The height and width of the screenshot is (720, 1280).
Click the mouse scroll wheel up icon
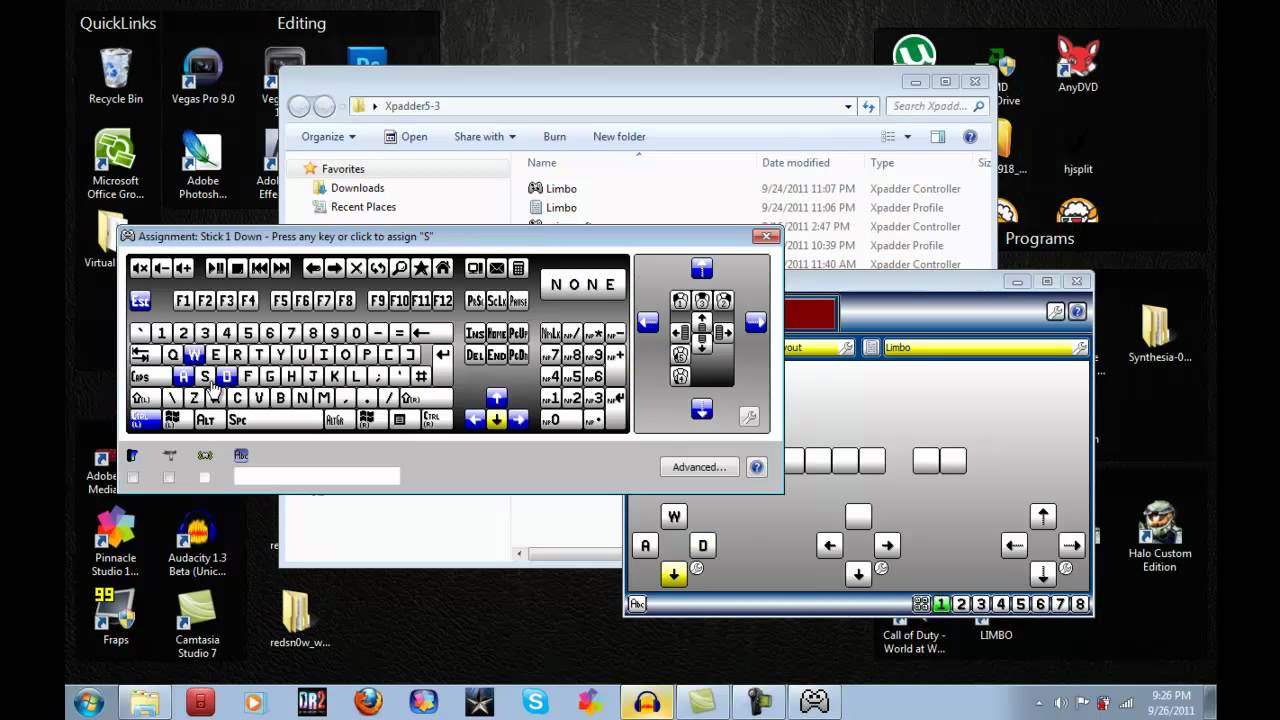pyautogui.click(x=702, y=322)
